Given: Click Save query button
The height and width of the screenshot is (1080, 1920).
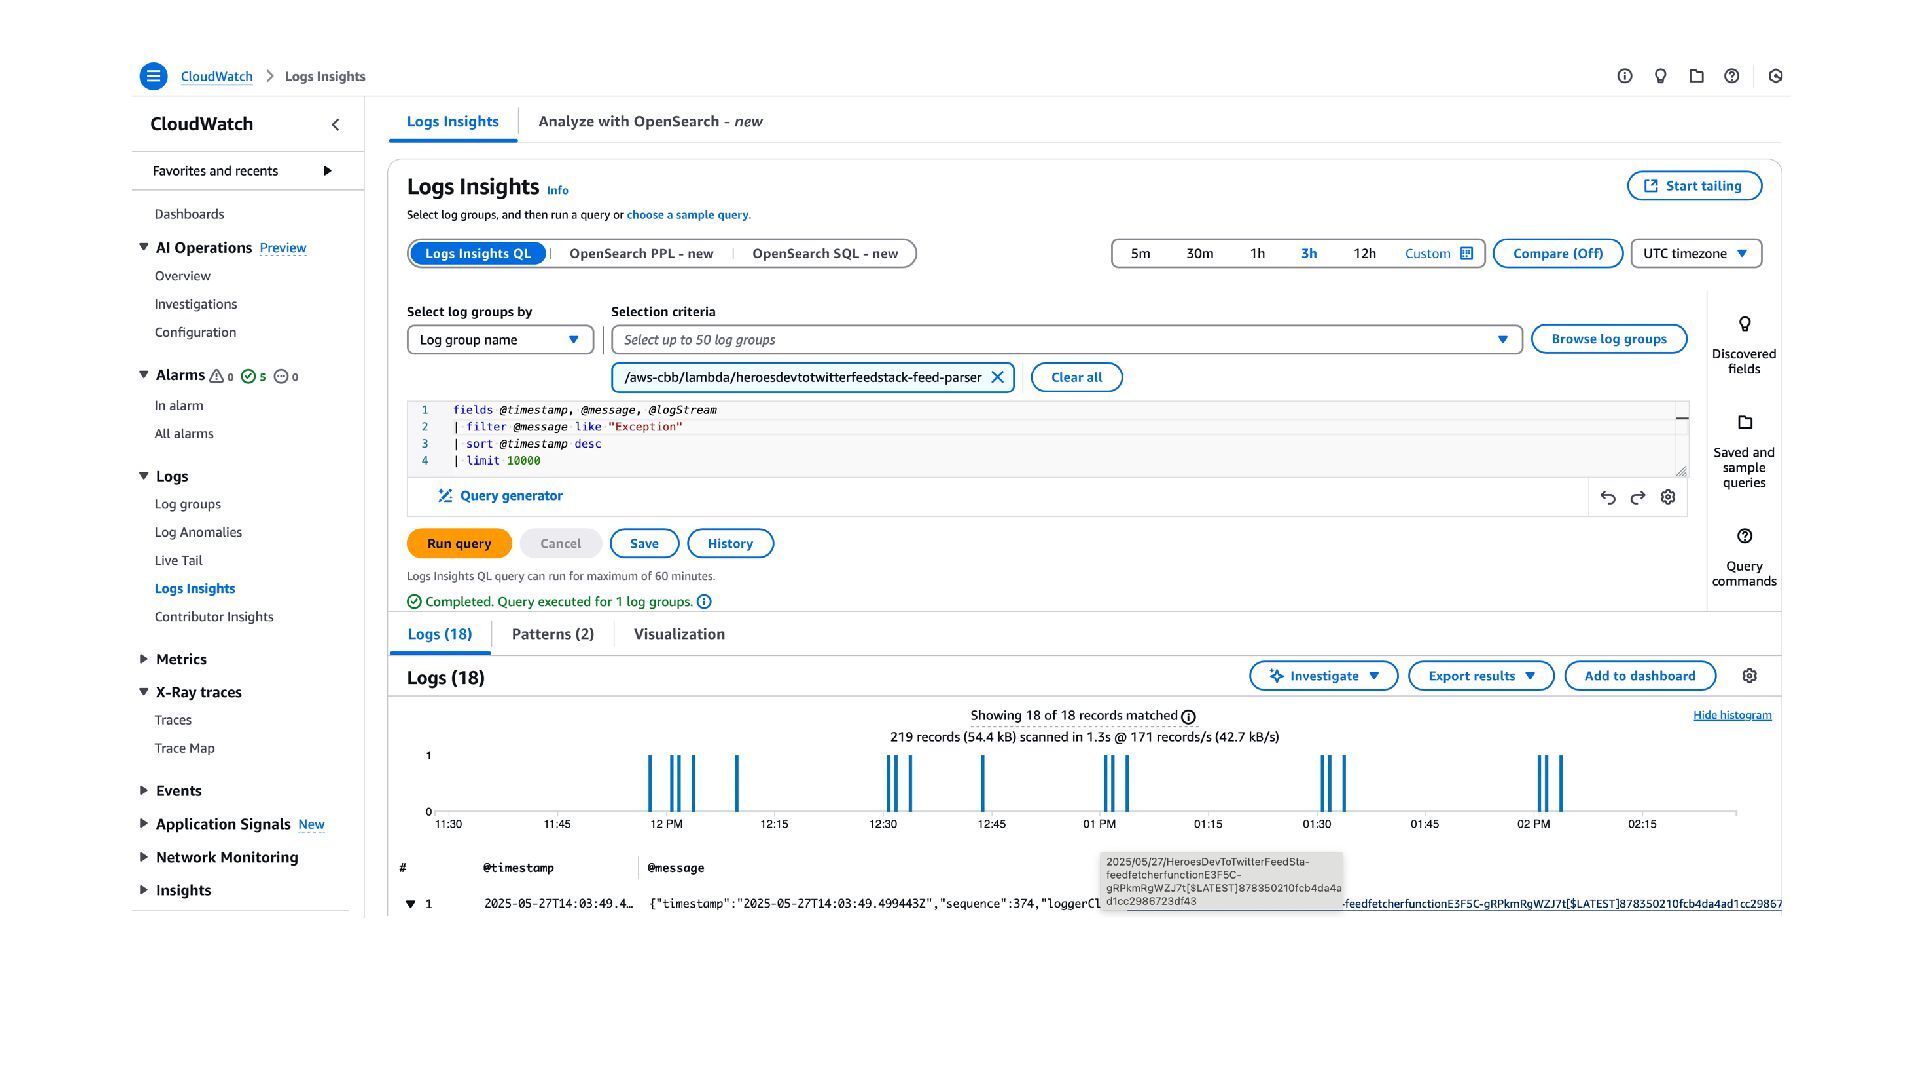Looking at the screenshot, I should [644, 543].
